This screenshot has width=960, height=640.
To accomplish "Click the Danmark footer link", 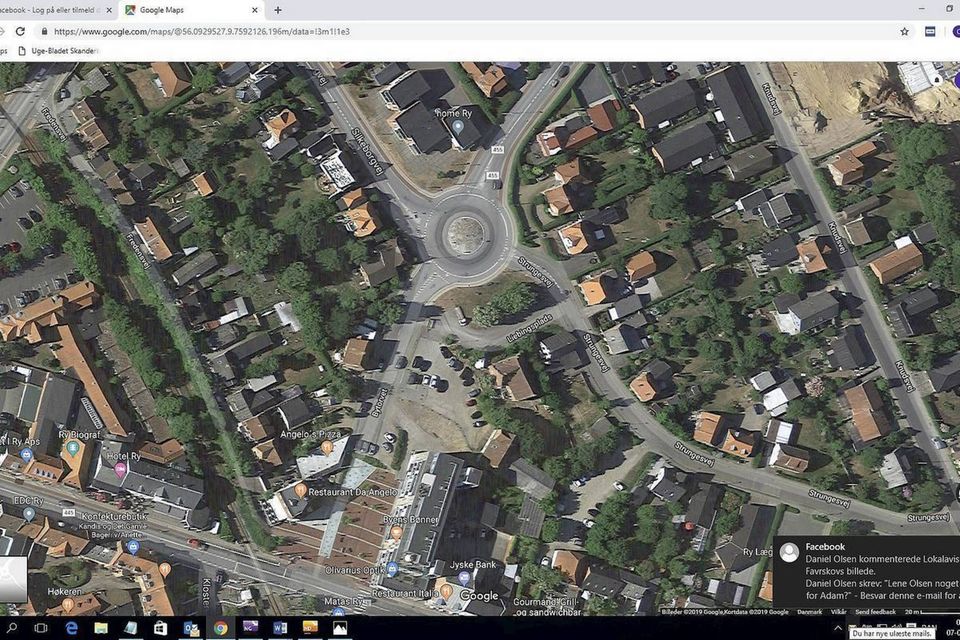I will (809, 612).
